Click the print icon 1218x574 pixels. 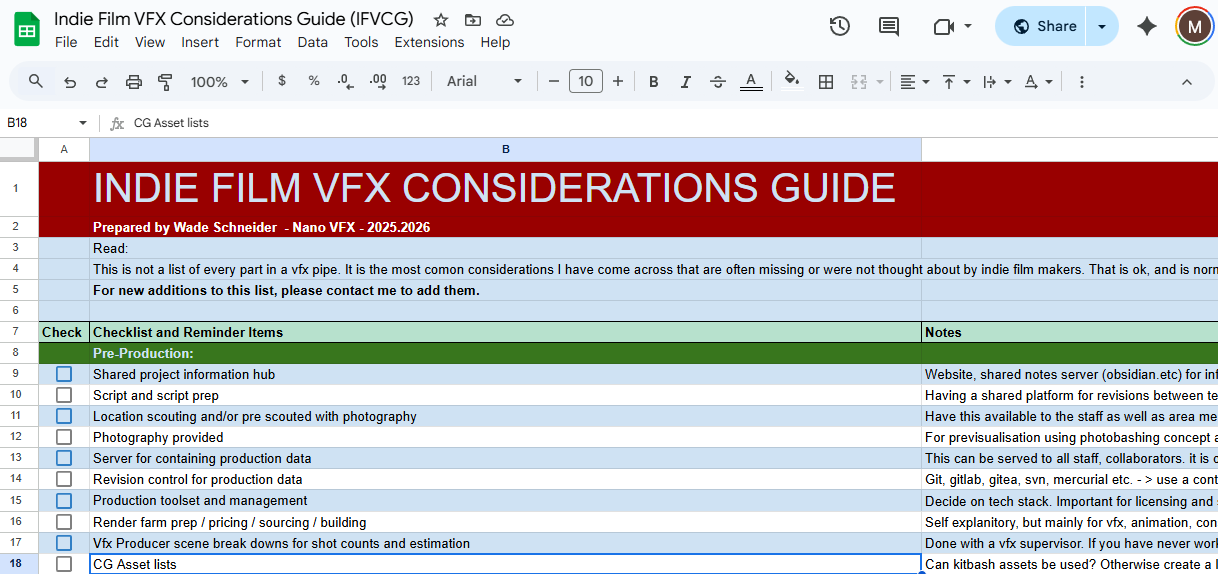(134, 82)
